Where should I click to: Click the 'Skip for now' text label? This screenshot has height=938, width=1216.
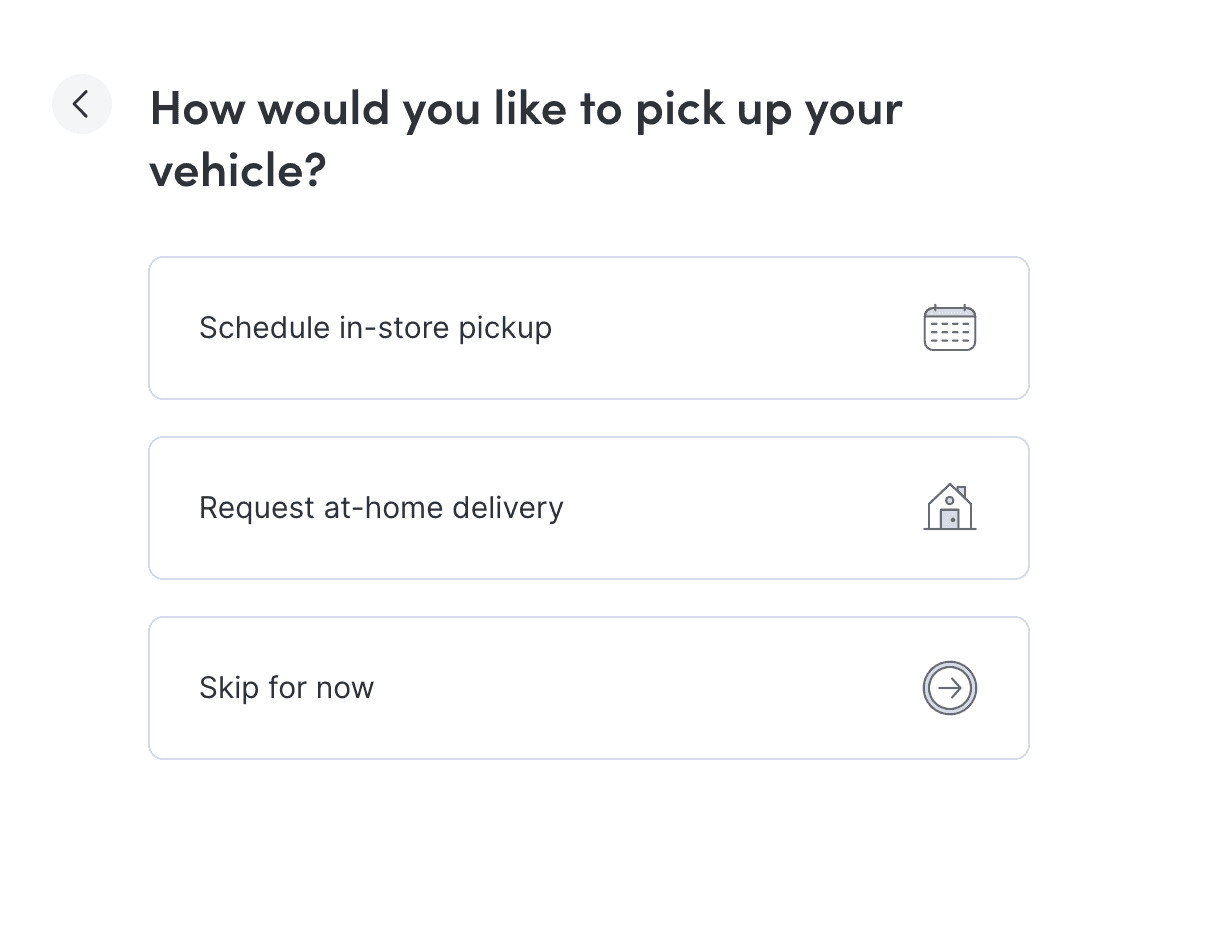[x=286, y=688]
